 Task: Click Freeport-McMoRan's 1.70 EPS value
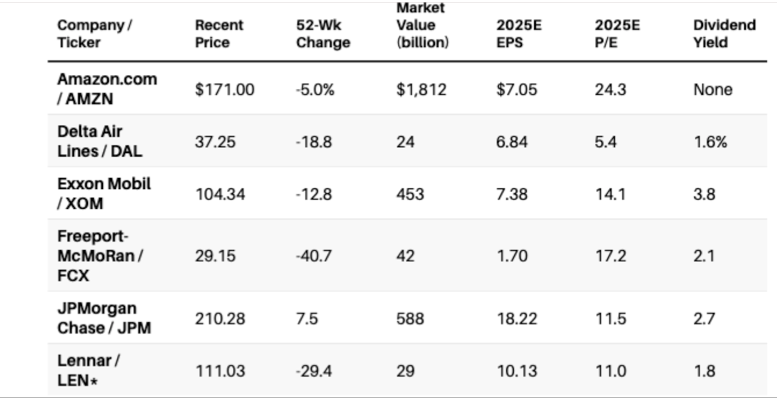click(512, 258)
